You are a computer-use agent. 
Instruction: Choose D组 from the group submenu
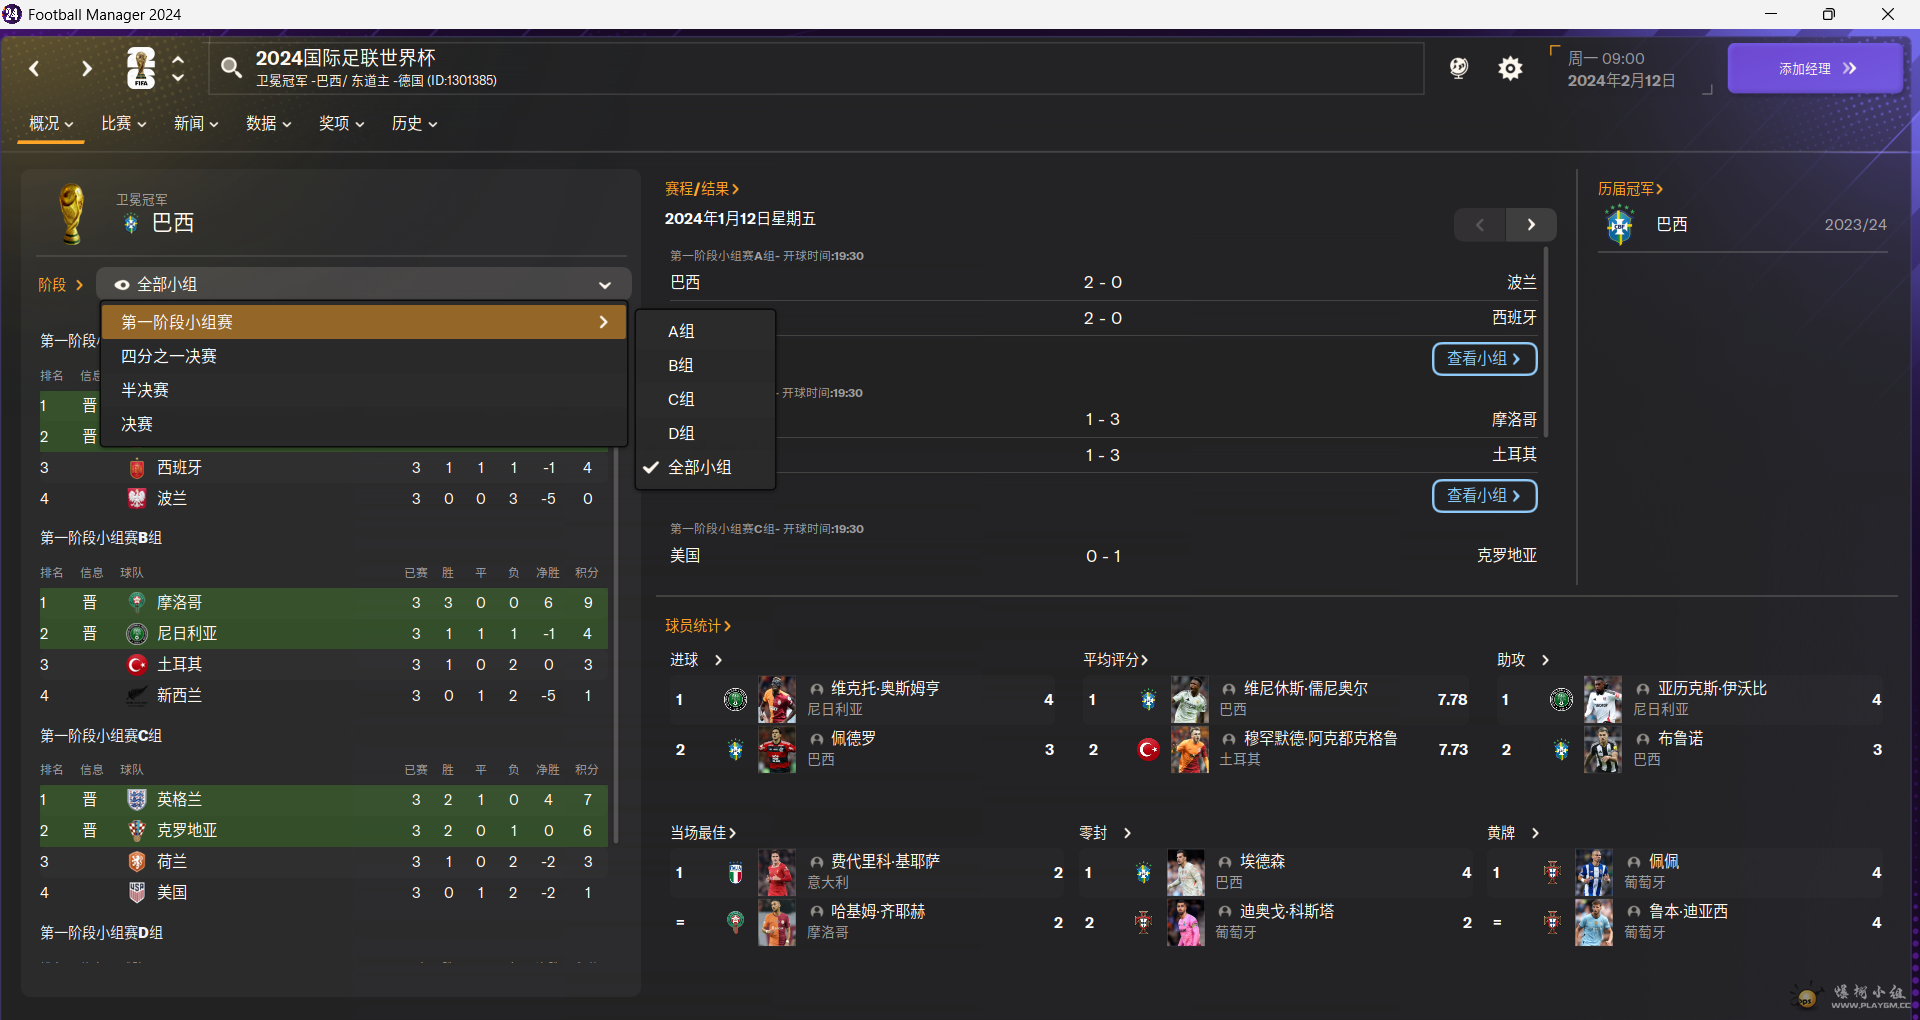pos(681,433)
